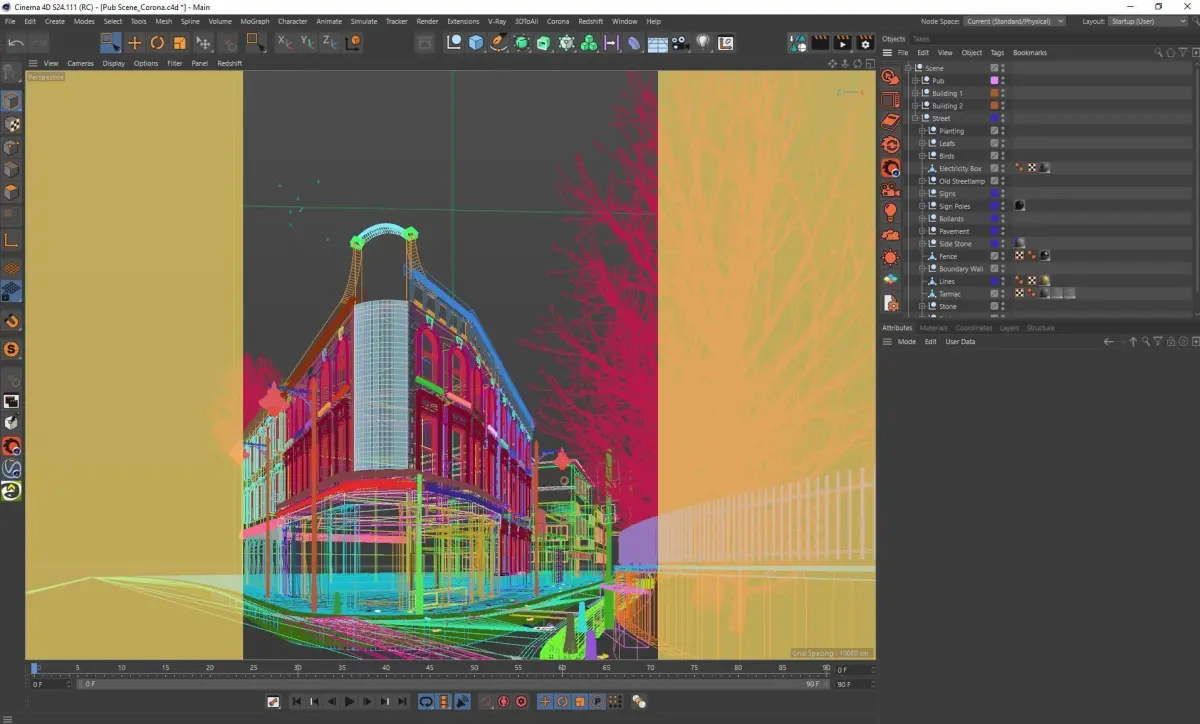The width and height of the screenshot is (1200, 724).
Task: Click the pink layer swatch of Pub
Action: (x=994, y=81)
